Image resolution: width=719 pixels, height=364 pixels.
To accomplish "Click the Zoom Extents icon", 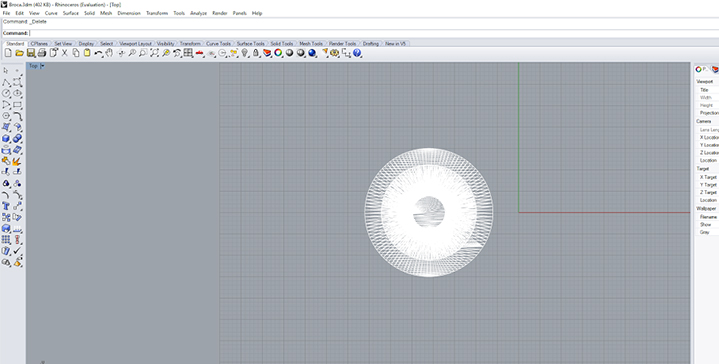I will click(155, 53).
